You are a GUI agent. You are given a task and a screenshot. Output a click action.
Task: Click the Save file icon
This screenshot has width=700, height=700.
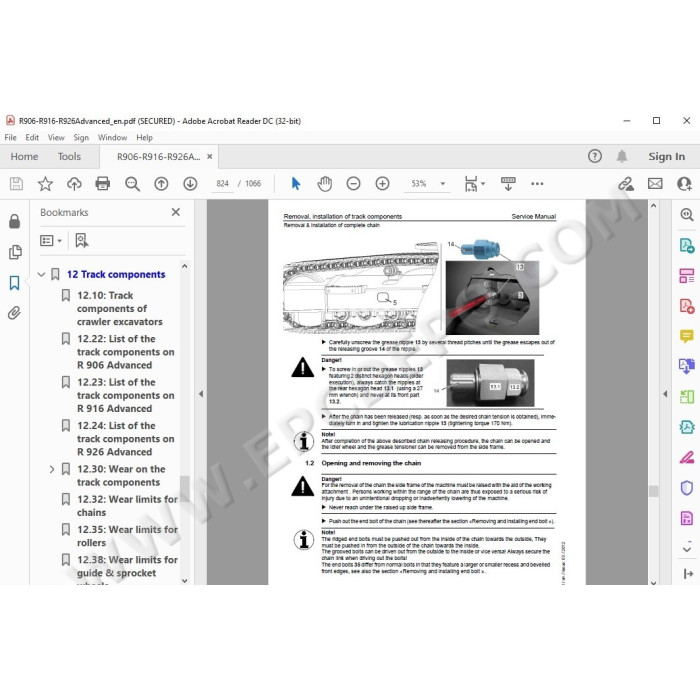(17, 183)
